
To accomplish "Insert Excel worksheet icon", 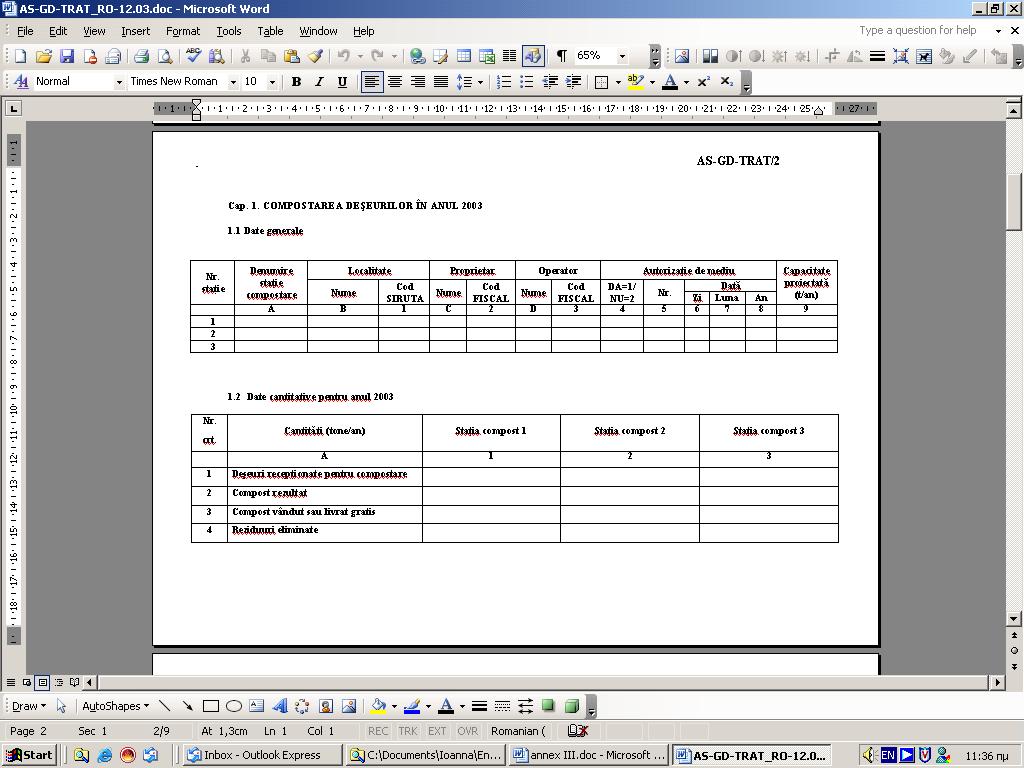I will pos(487,56).
